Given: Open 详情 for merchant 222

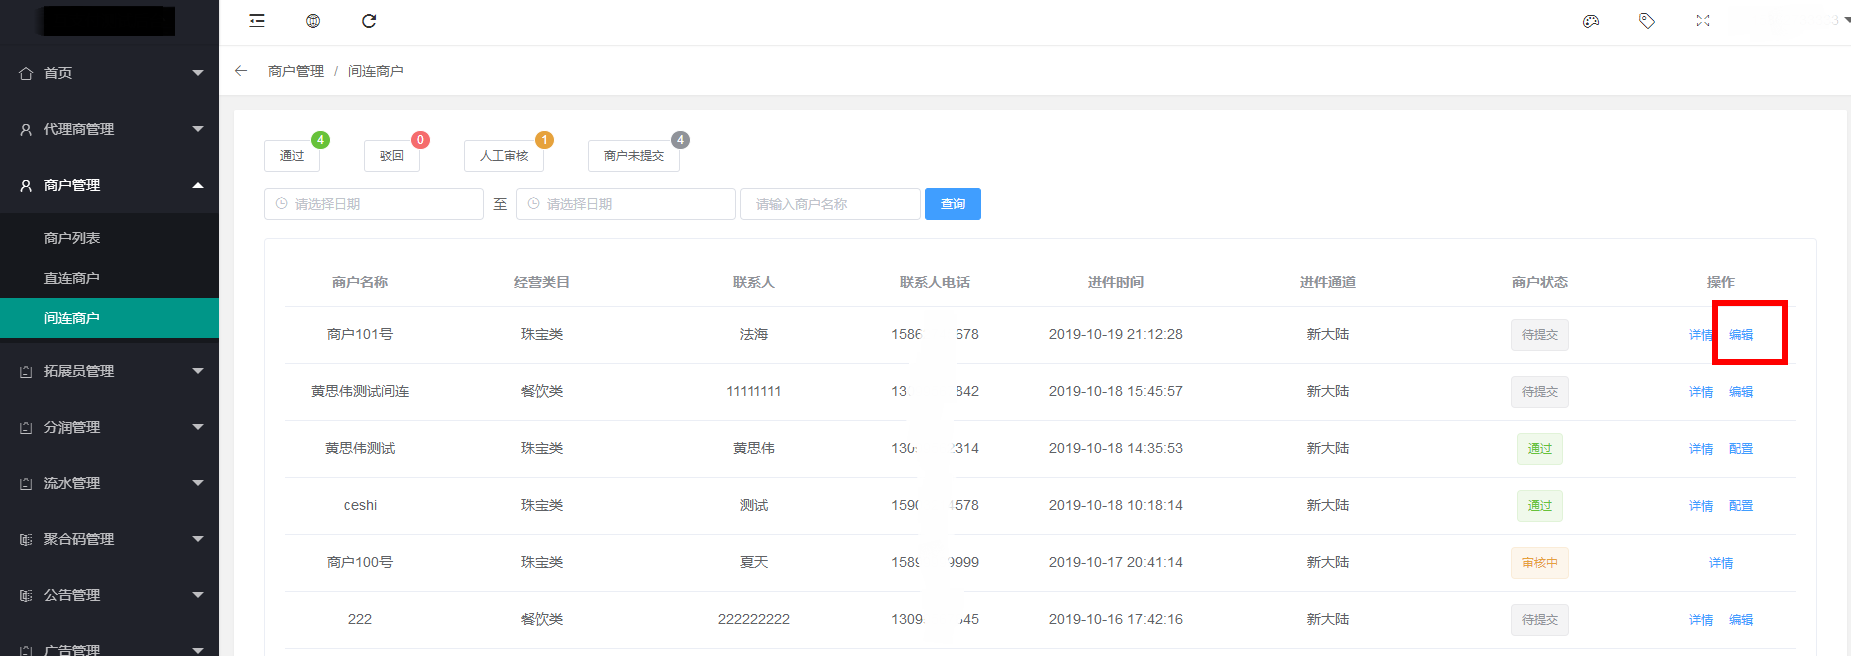Looking at the screenshot, I should tap(1701, 620).
